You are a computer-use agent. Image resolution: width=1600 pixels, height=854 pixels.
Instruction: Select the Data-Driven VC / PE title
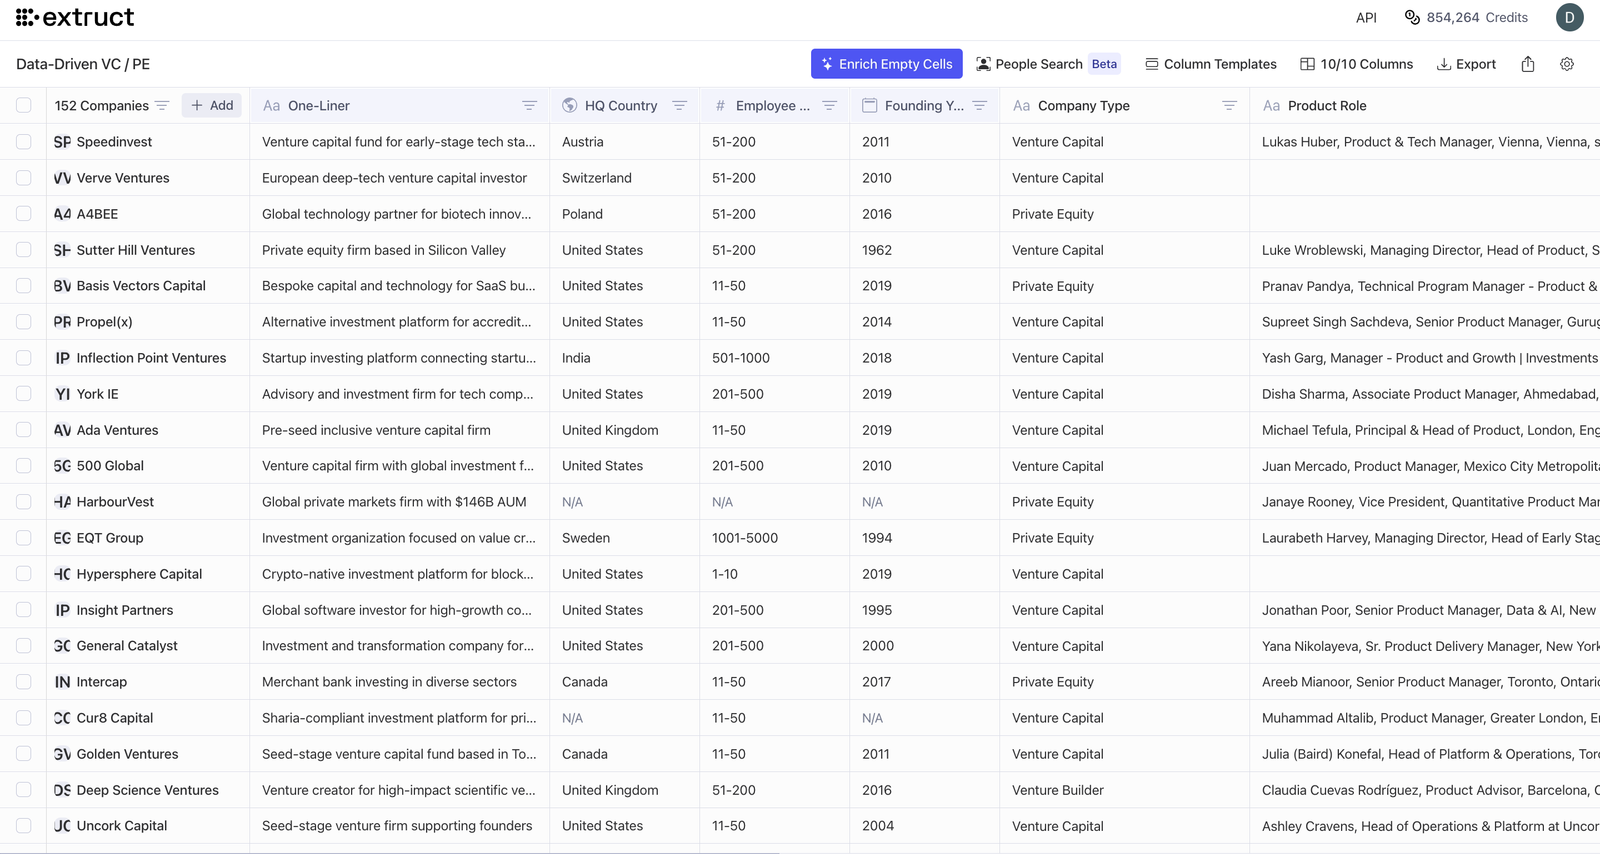(83, 64)
